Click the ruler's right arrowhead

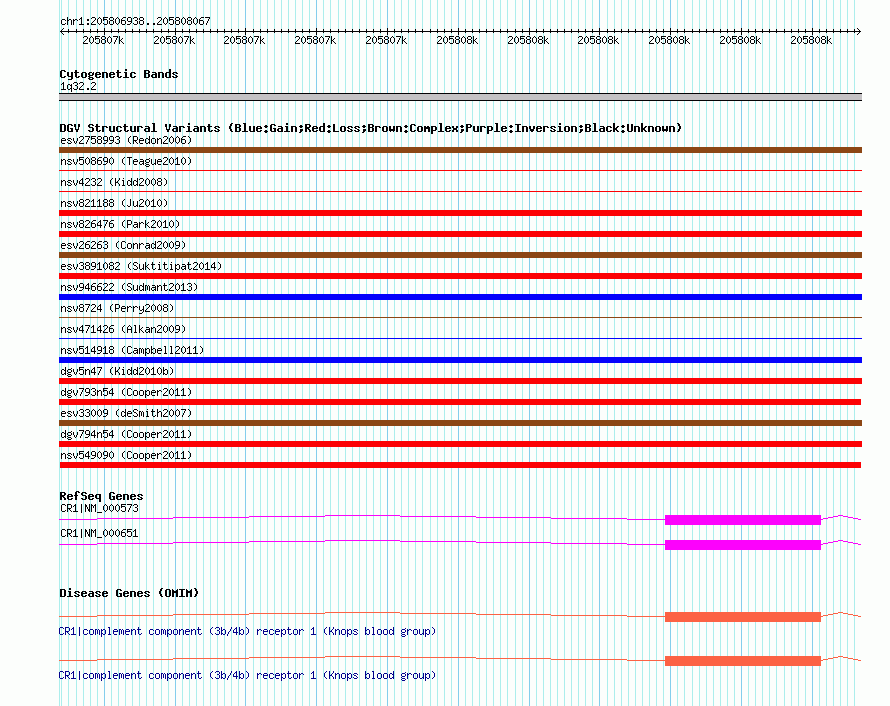pos(858,31)
